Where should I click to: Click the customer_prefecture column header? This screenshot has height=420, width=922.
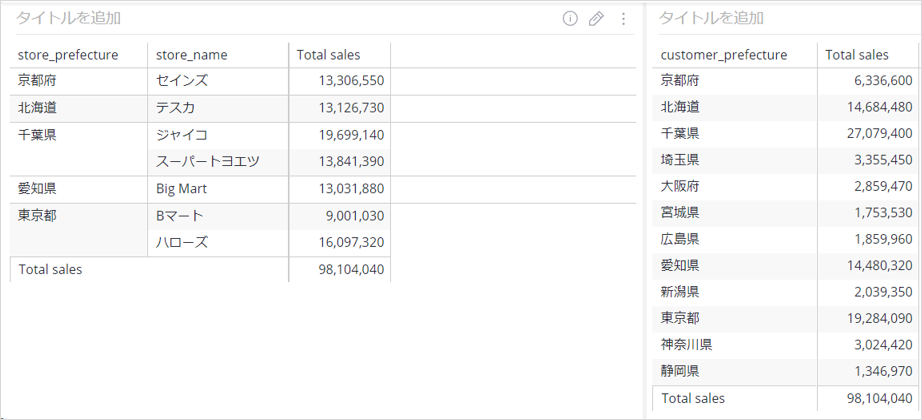724,55
